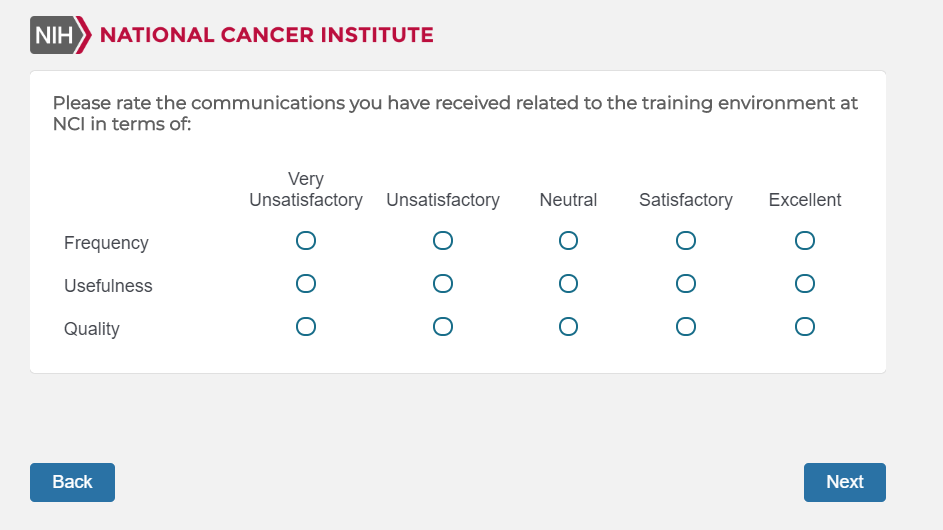The width and height of the screenshot is (943, 530).
Task: Mark Frequency as Satisfactory
Action: (x=686, y=241)
